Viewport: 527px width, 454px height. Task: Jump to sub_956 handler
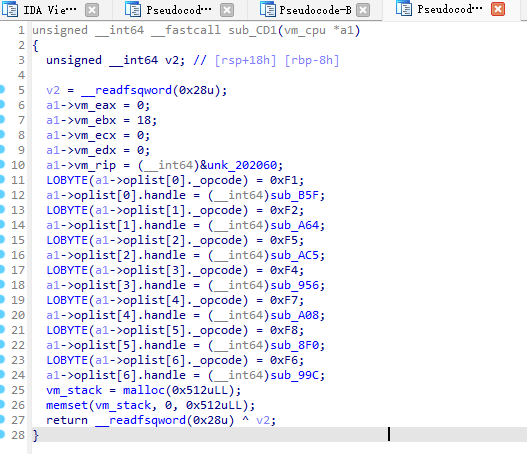pos(295,285)
